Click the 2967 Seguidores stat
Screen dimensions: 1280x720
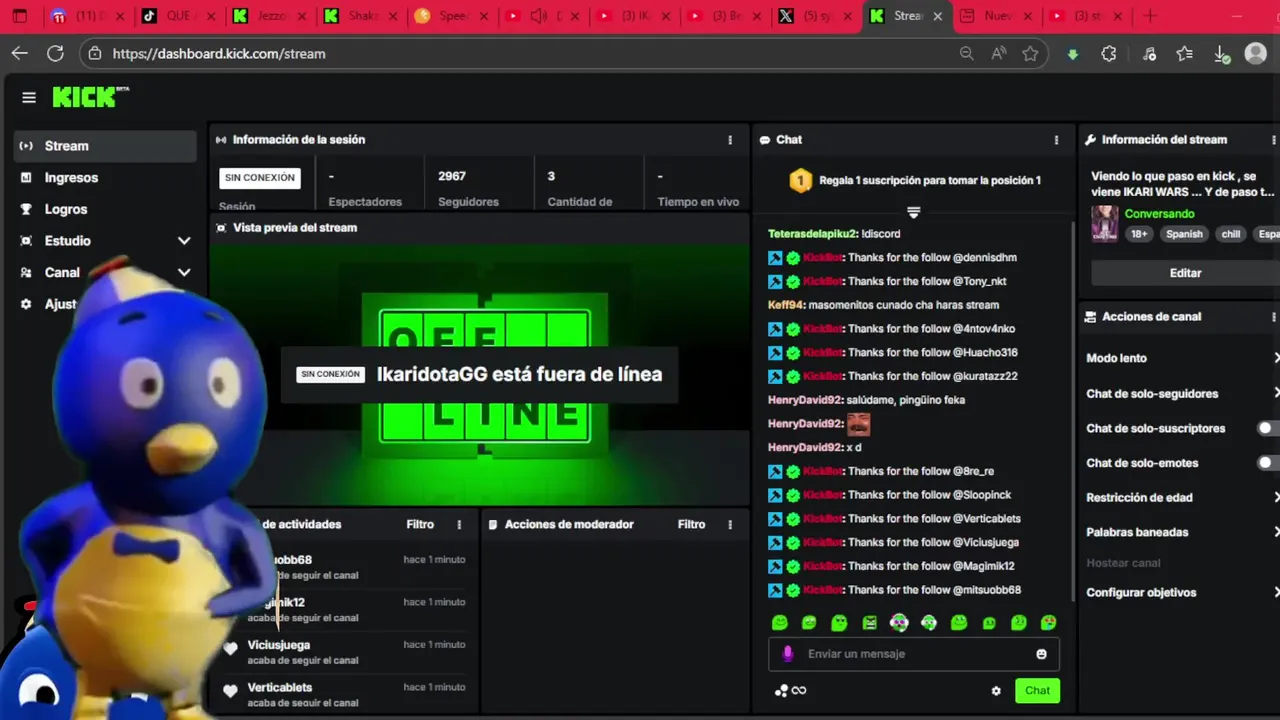click(468, 189)
